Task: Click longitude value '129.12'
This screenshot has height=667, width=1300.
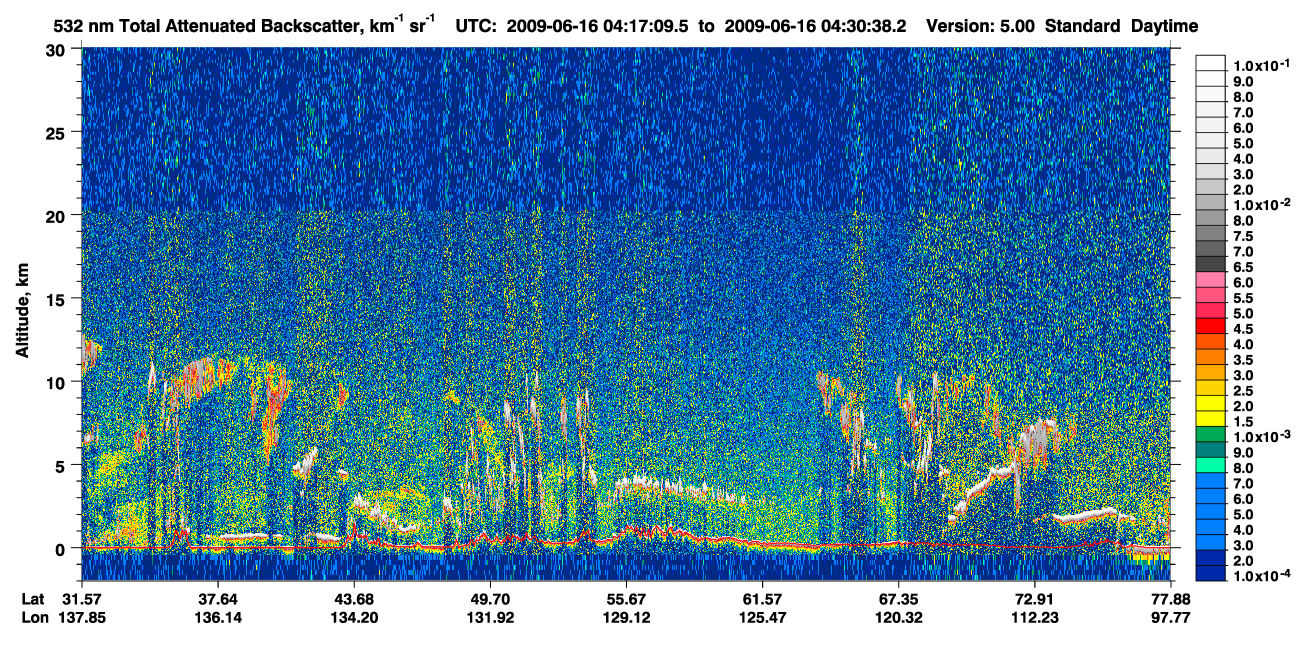Action: [626, 617]
